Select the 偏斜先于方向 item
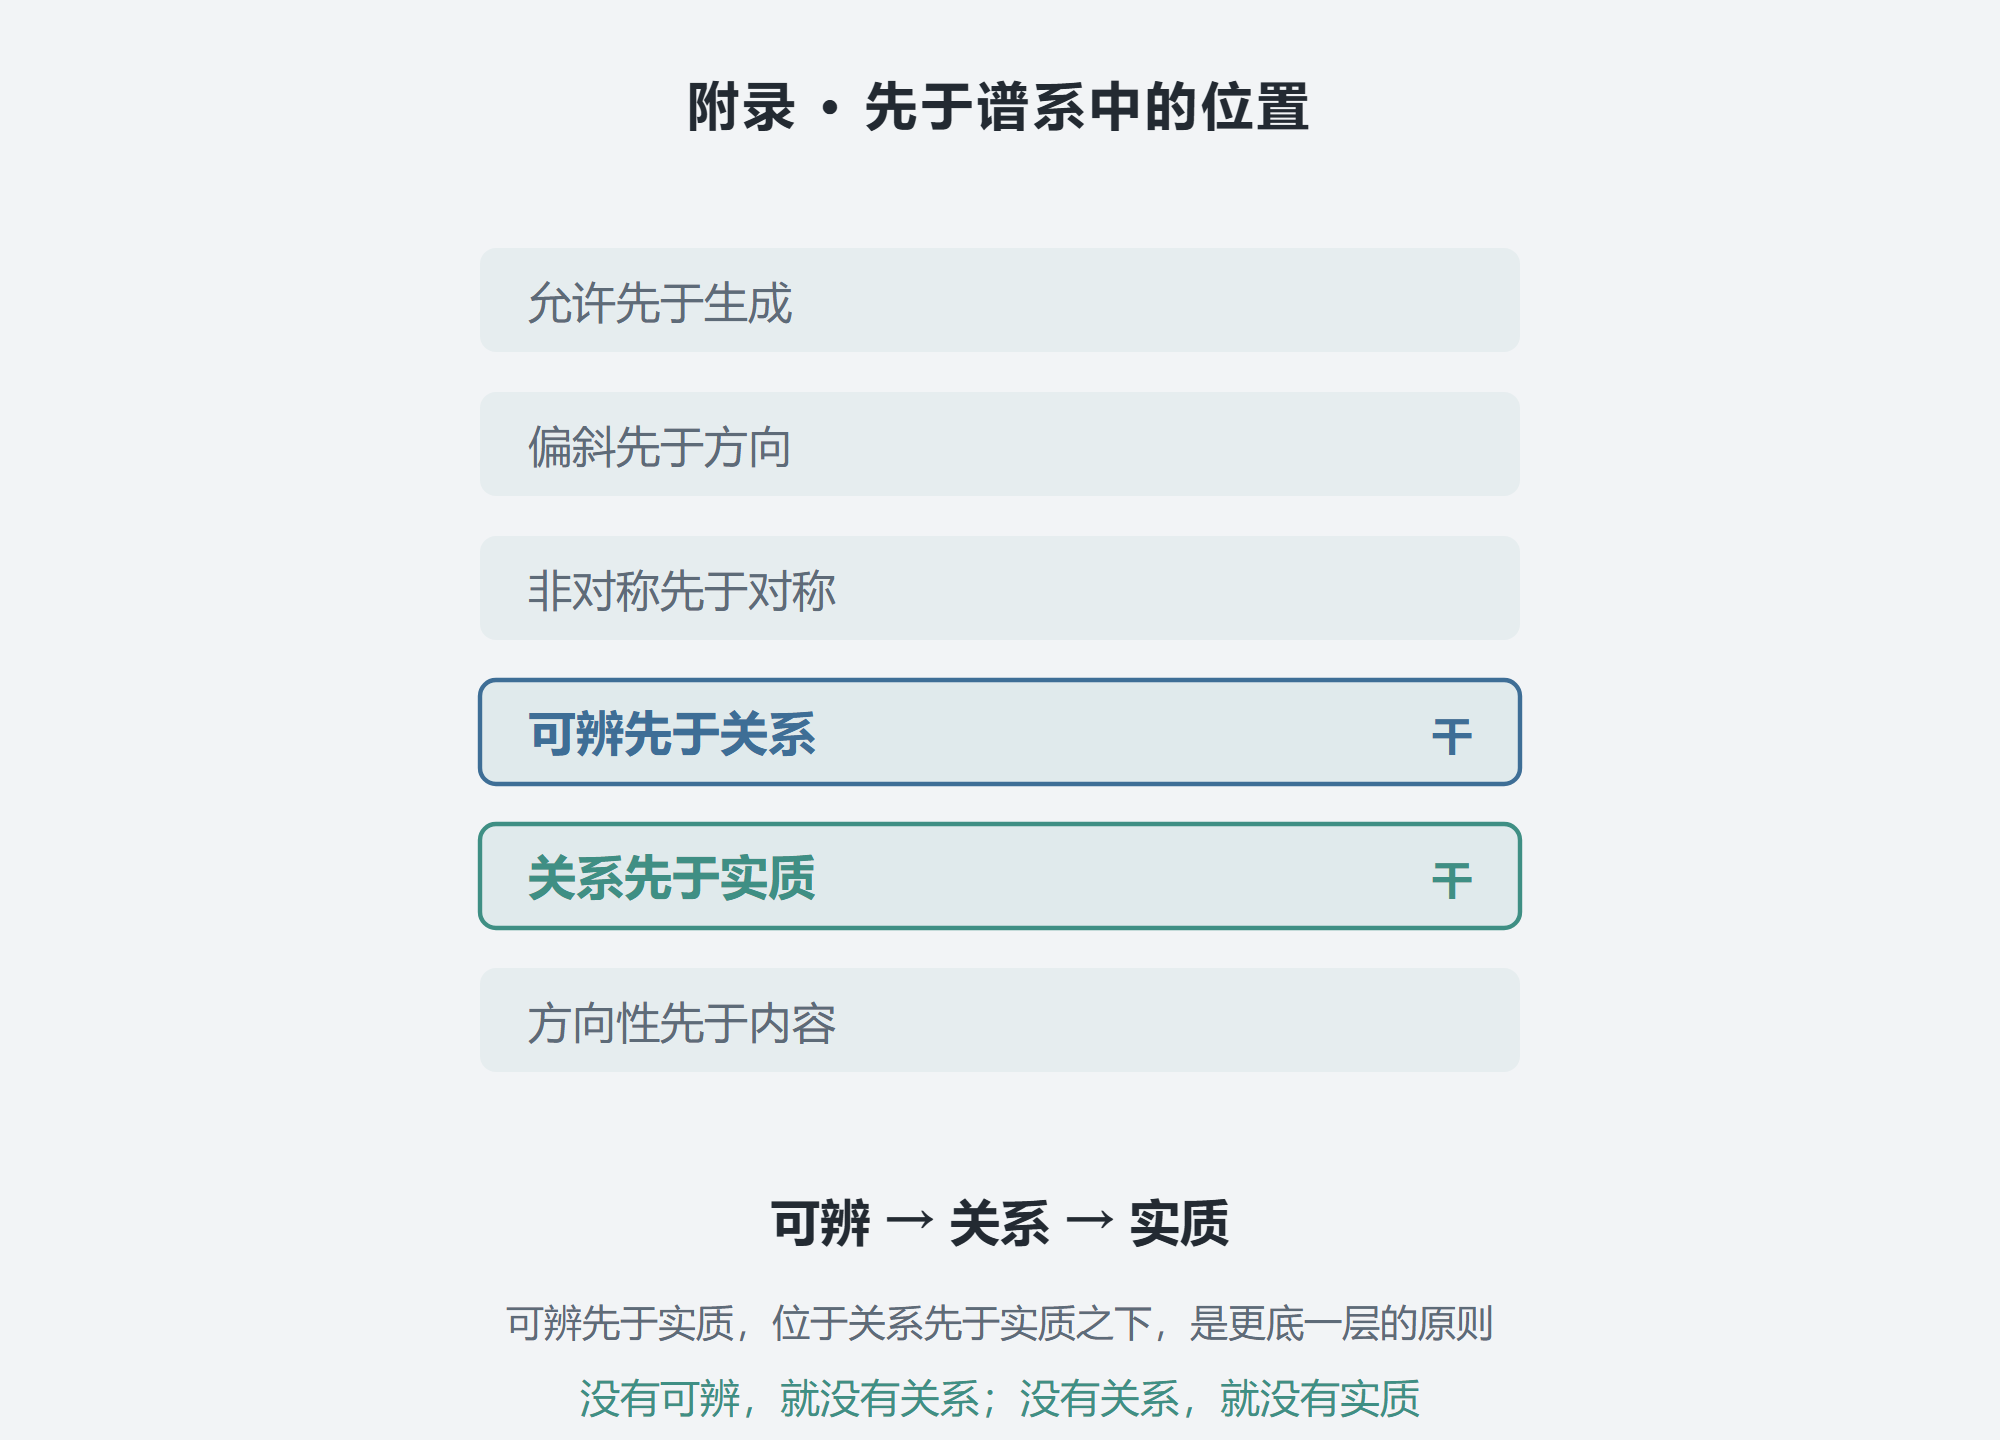Viewport: 2000px width, 1440px height. click(1000, 444)
